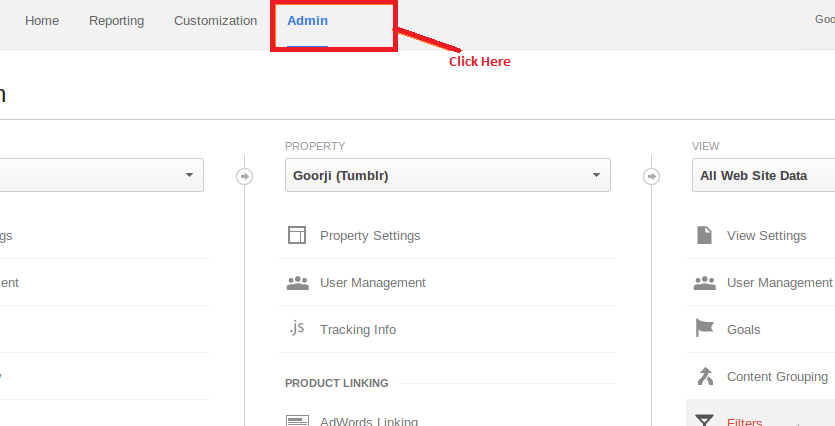This screenshot has height=426, width=835.
Task: Switch to the Reporting tab
Action: pos(116,21)
